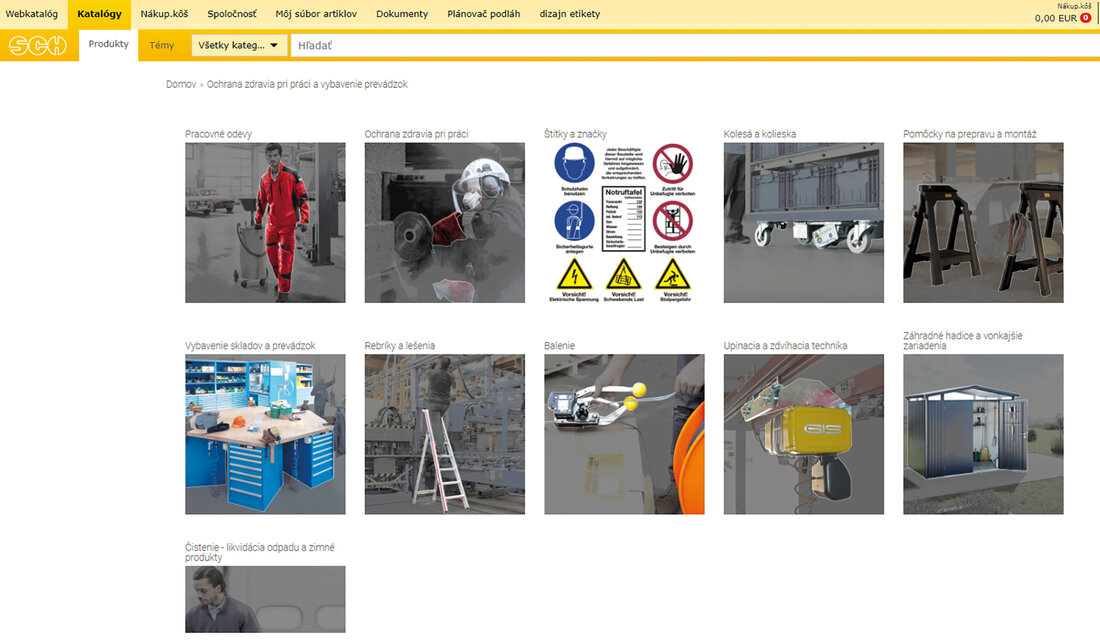Open the Ochrana zdravia pri práci category title
This screenshot has height=640, width=1100.
point(417,134)
